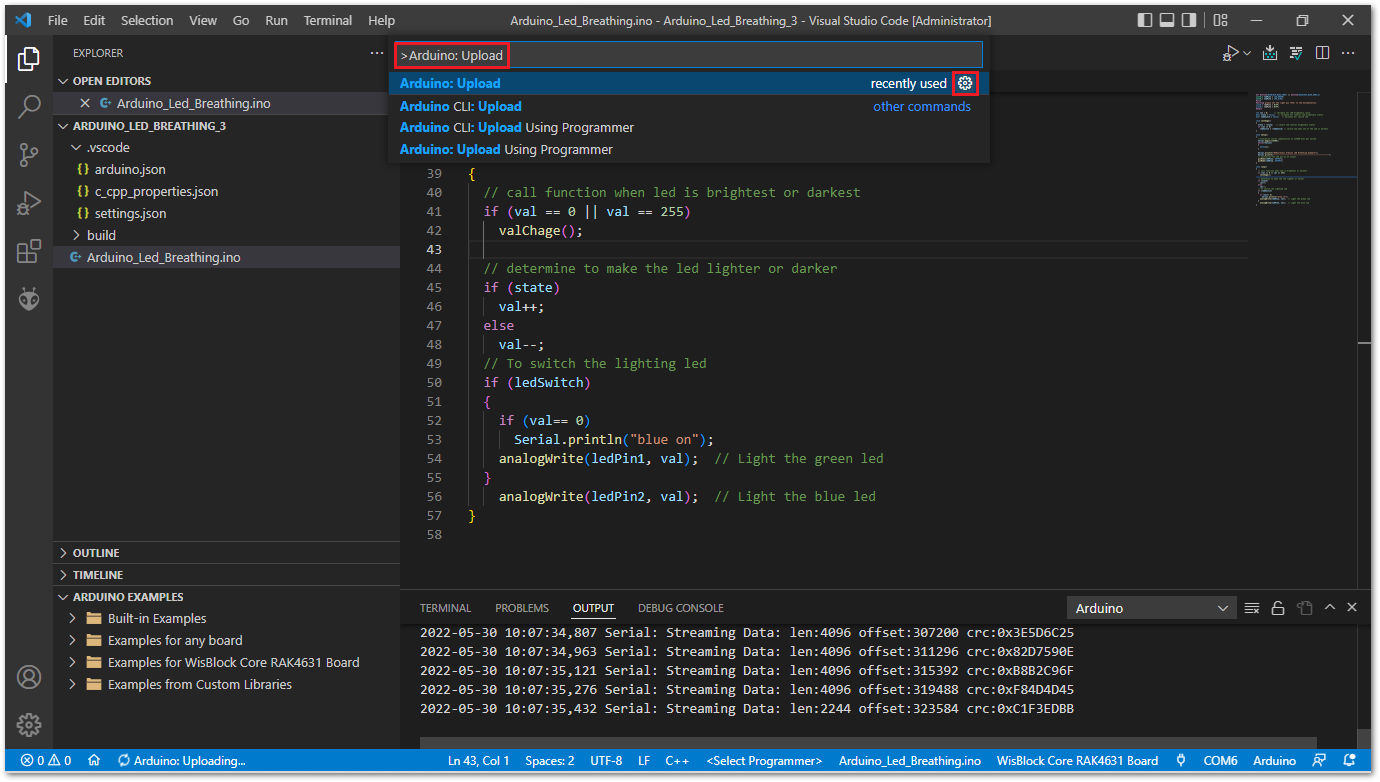Split the editor to the right
The width and height of the screenshot is (1380, 782).
tap(1322, 53)
